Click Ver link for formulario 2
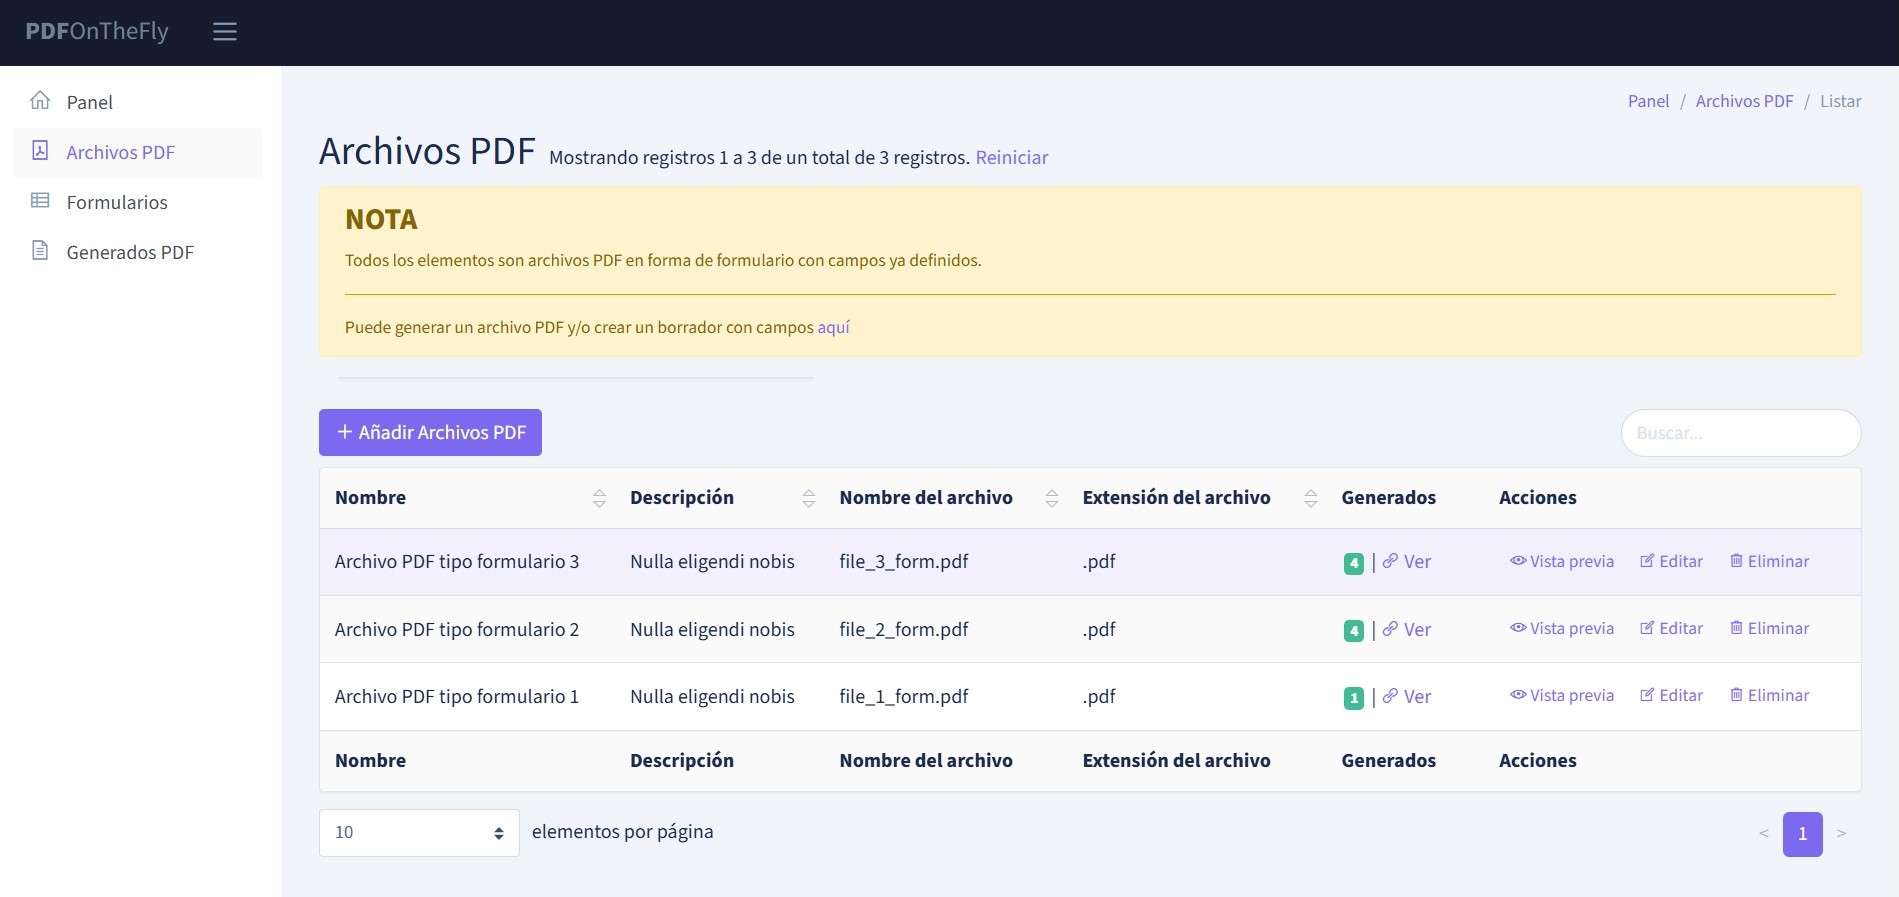Viewport: 1899px width, 897px height. pos(1407,630)
